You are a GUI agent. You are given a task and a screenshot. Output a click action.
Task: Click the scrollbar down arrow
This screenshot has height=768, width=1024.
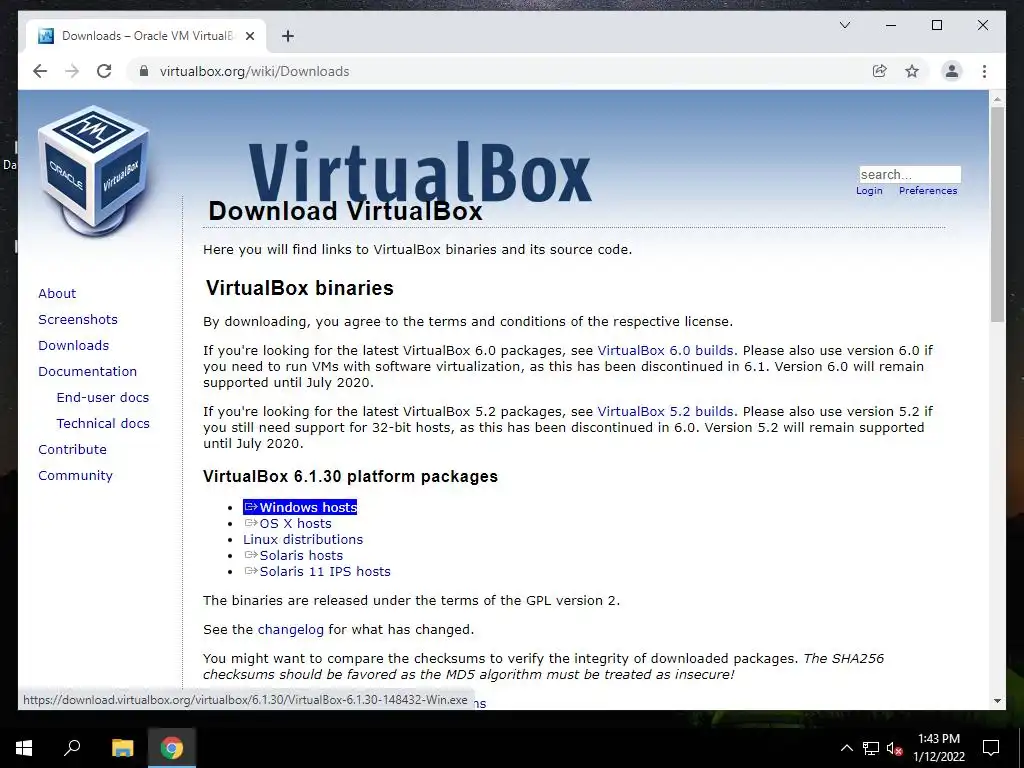(x=997, y=701)
